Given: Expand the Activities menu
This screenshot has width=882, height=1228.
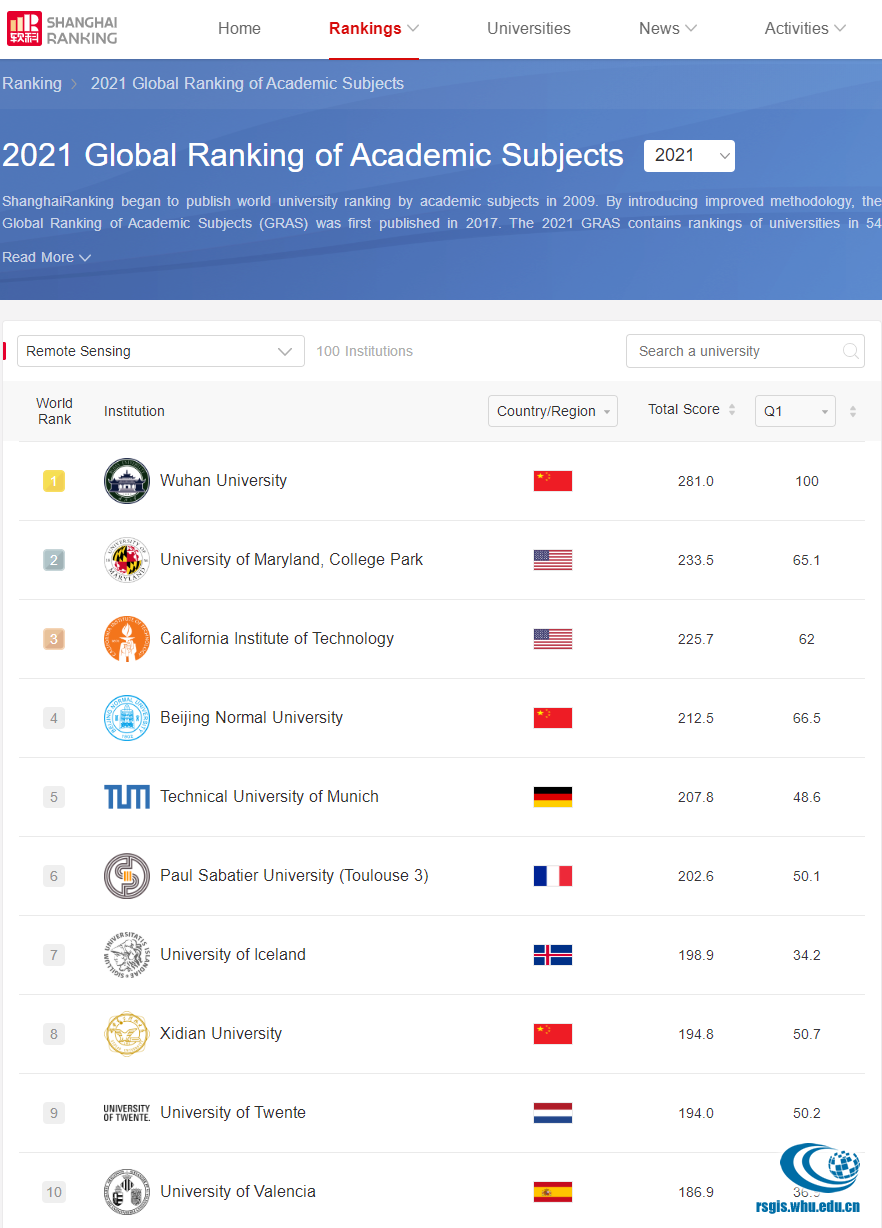Looking at the screenshot, I should coord(805,29).
